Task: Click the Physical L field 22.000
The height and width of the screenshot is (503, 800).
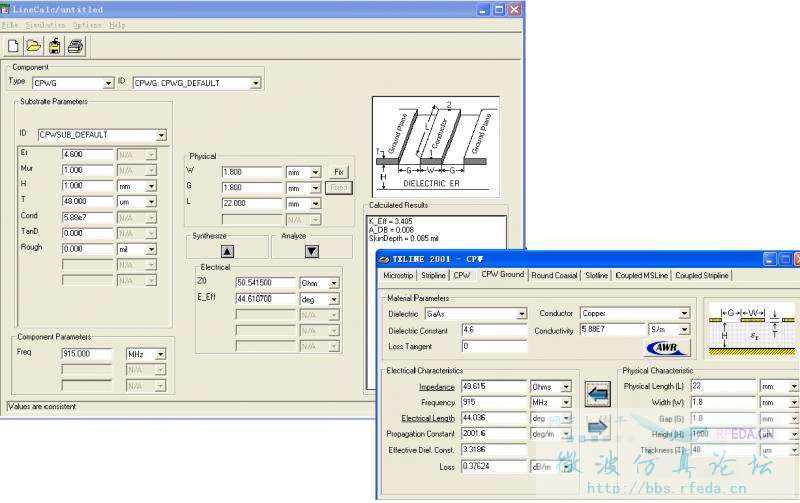Action: [252, 204]
